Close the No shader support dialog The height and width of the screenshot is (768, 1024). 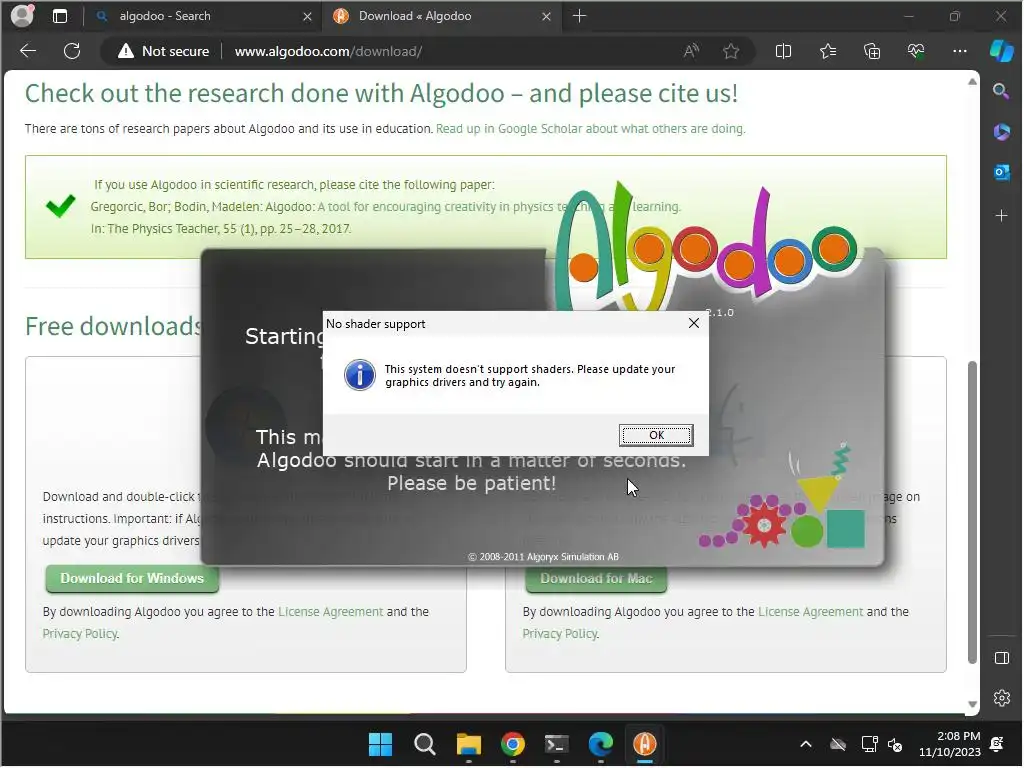pos(694,323)
